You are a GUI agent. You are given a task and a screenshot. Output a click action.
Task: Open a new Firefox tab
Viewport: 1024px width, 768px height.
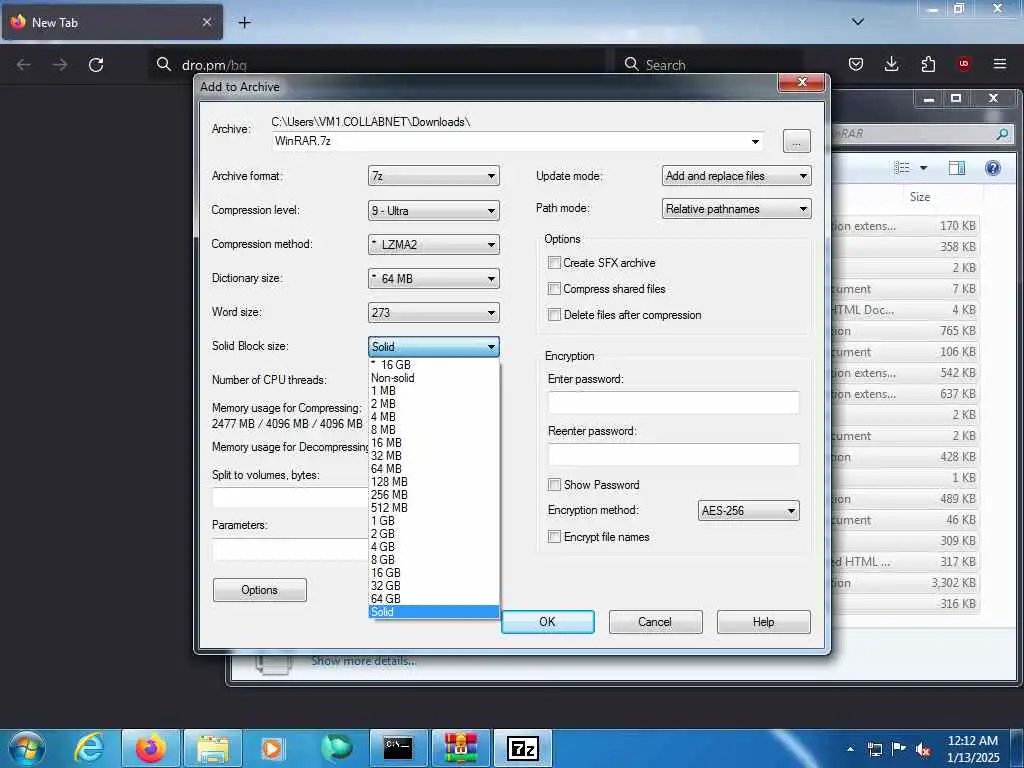244,23
